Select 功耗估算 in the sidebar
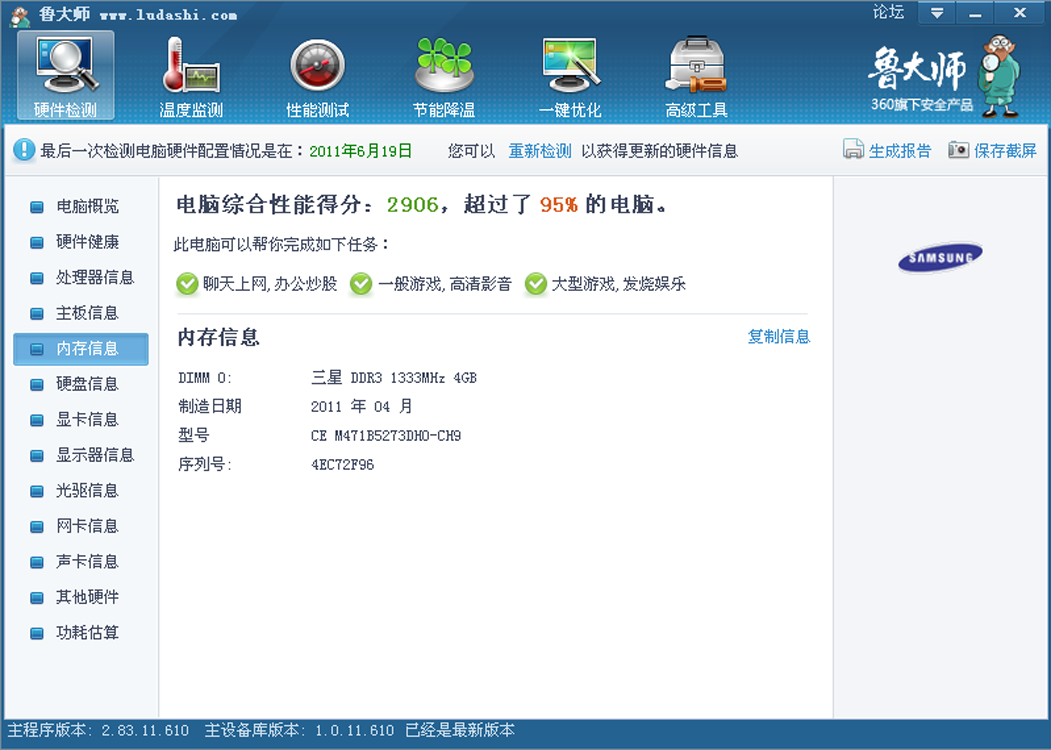This screenshot has height=750, width=1051. [81, 633]
